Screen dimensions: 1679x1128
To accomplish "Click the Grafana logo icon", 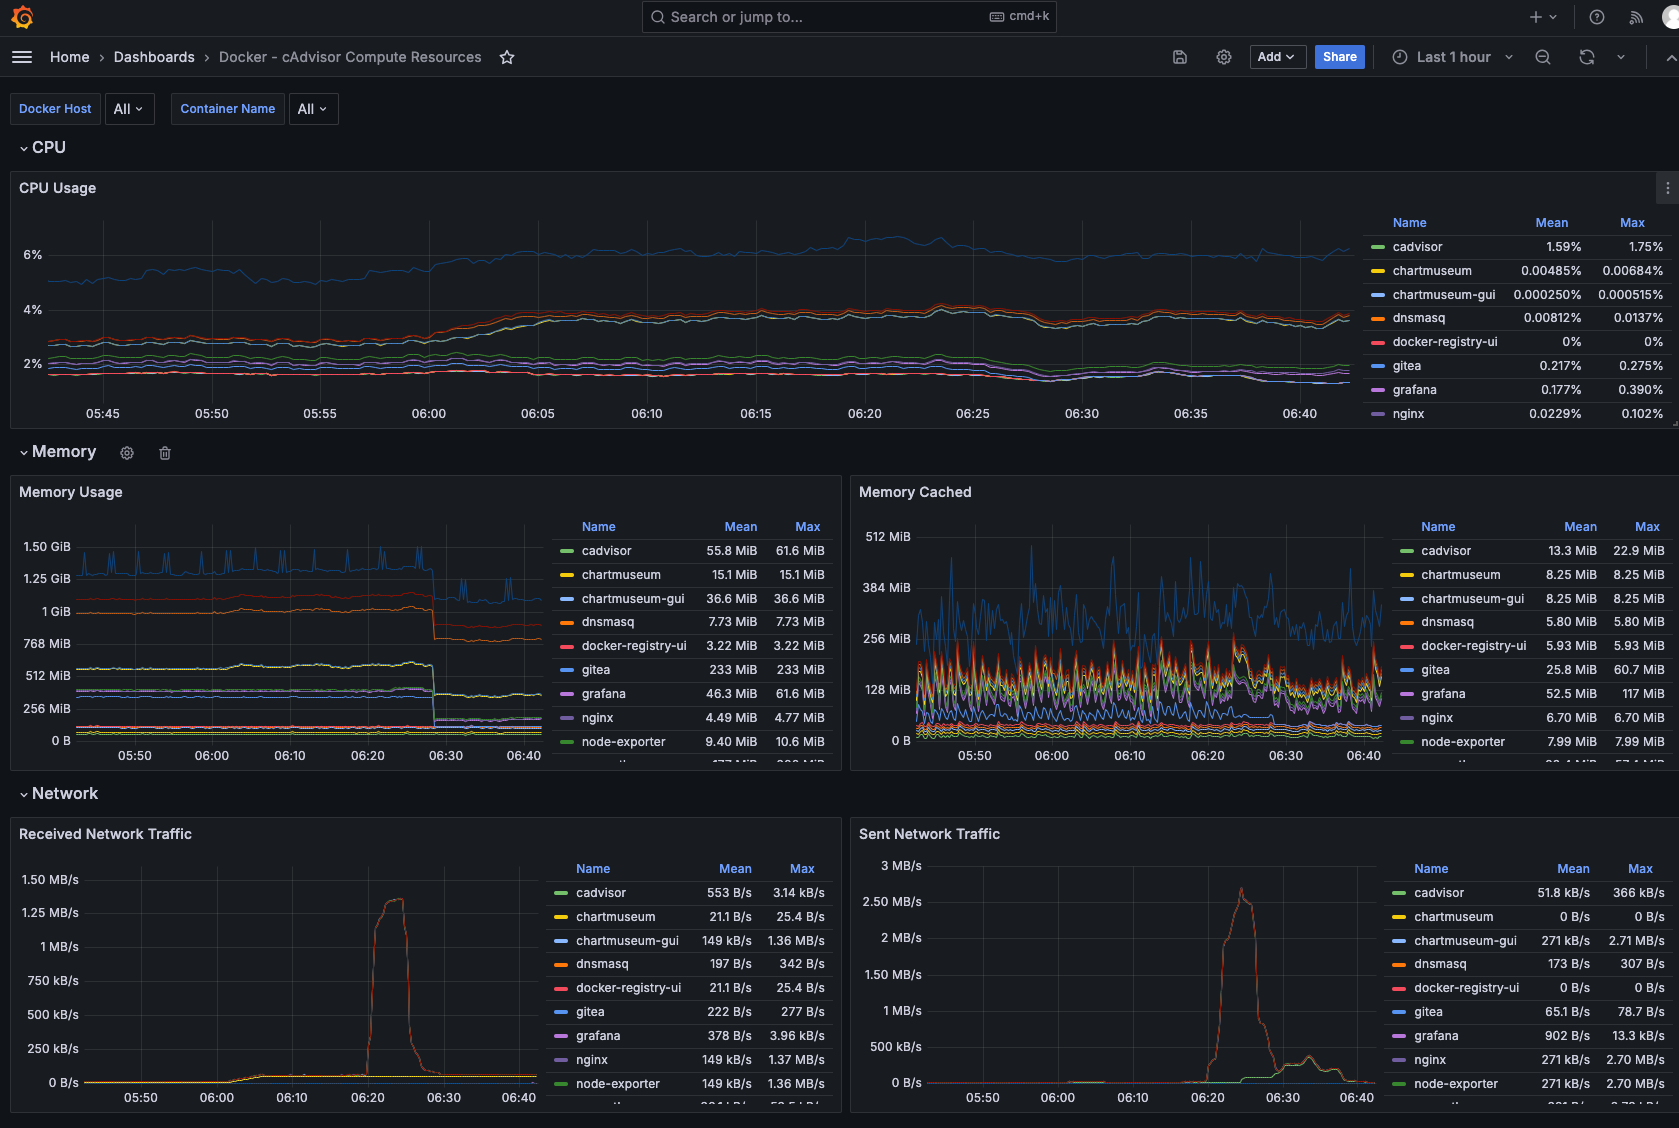I will pyautogui.click(x=22, y=17).
